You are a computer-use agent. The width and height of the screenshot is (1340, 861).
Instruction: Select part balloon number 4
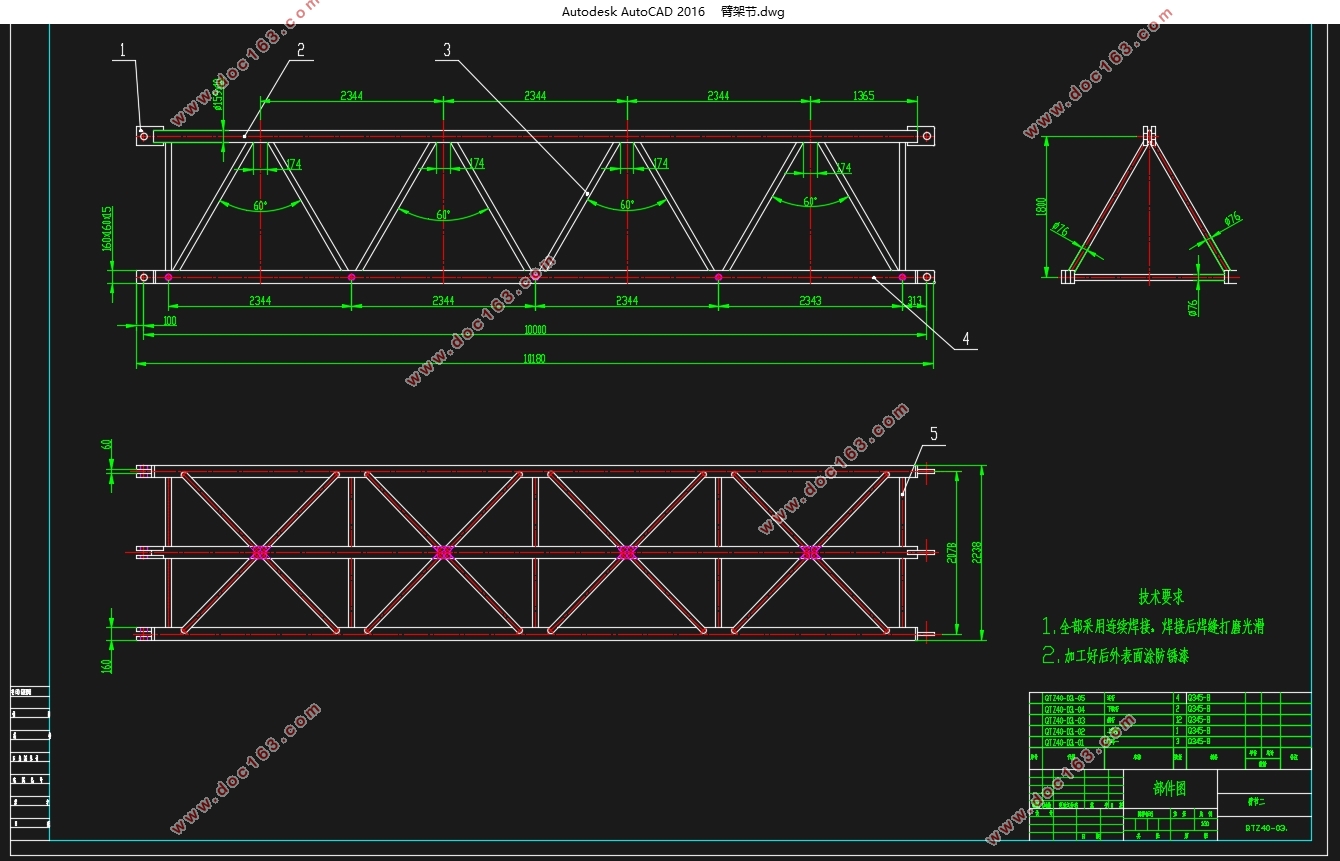tap(966, 339)
